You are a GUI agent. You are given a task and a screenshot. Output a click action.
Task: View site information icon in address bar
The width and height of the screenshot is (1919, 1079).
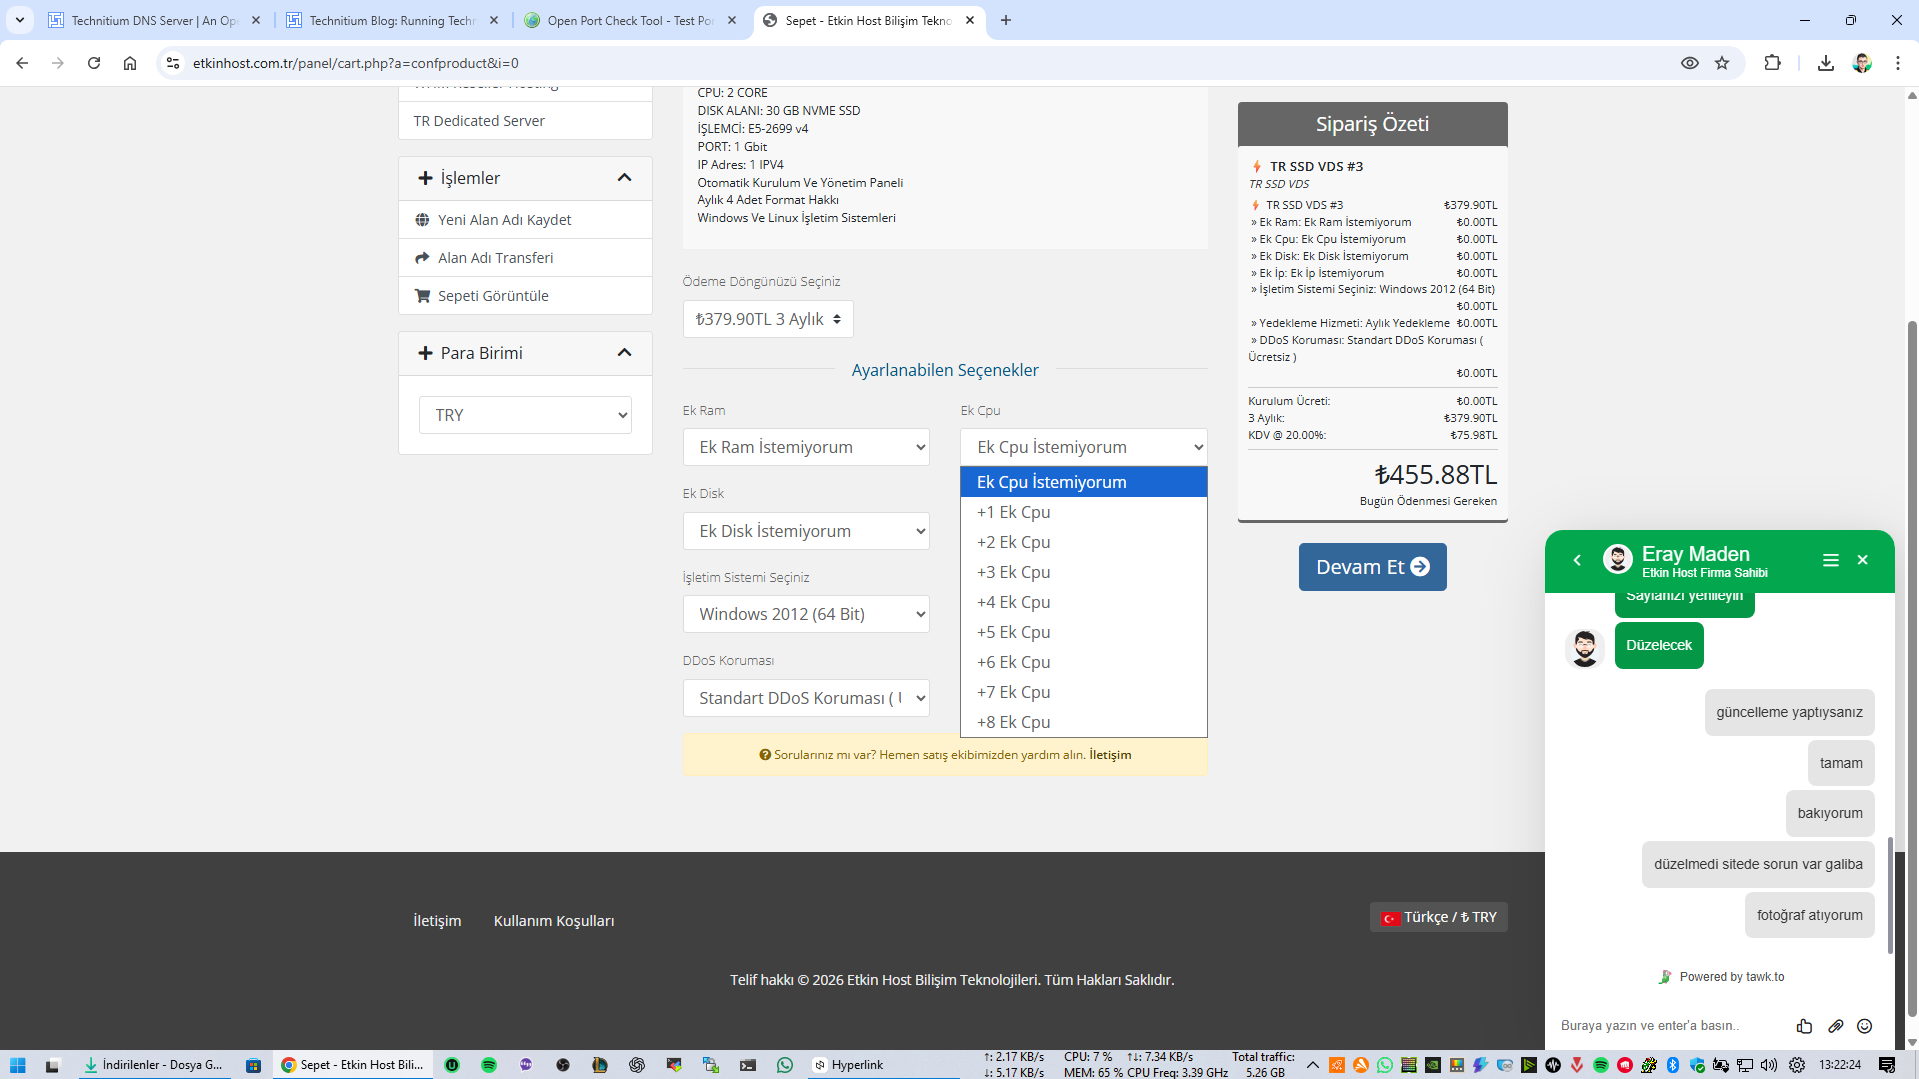click(x=173, y=63)
